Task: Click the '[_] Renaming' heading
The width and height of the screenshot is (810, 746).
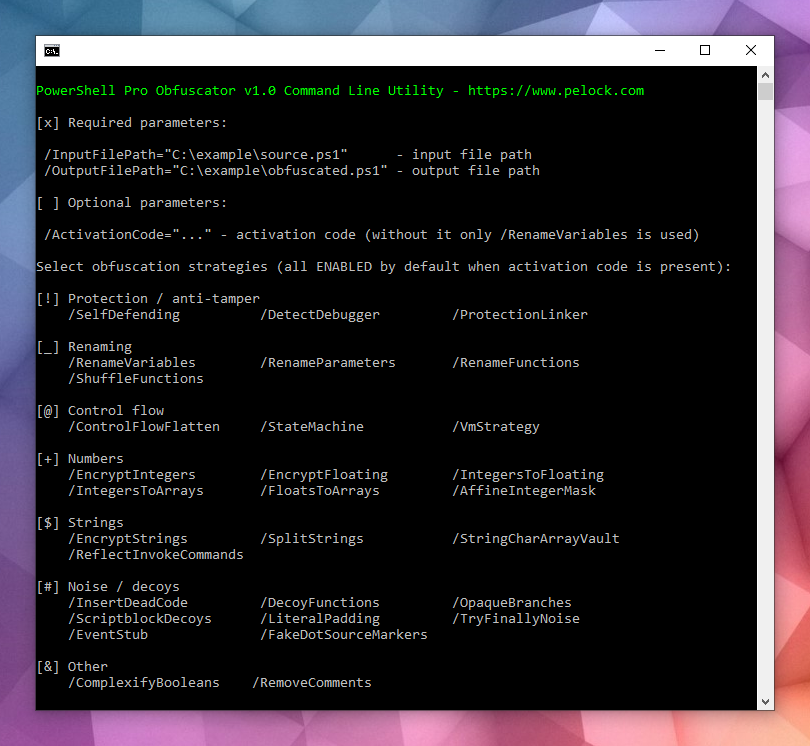Action: click(x=84, y=347)
